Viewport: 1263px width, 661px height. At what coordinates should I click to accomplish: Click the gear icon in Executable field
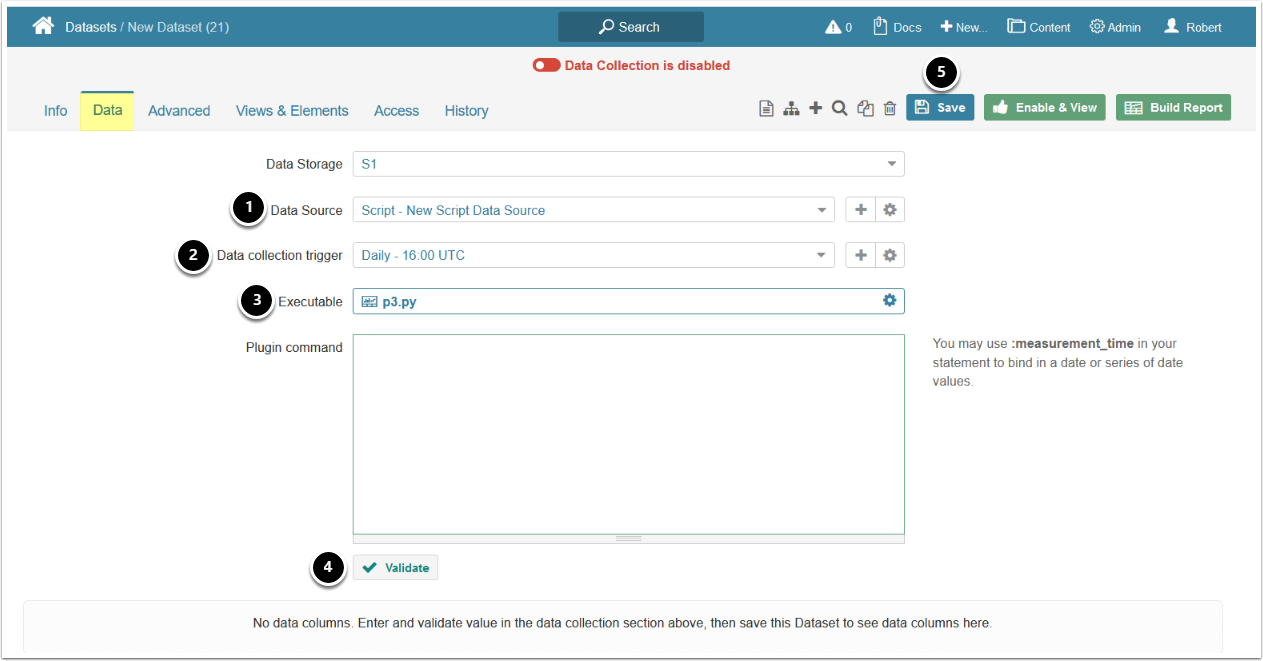click(x=889, y=300)
